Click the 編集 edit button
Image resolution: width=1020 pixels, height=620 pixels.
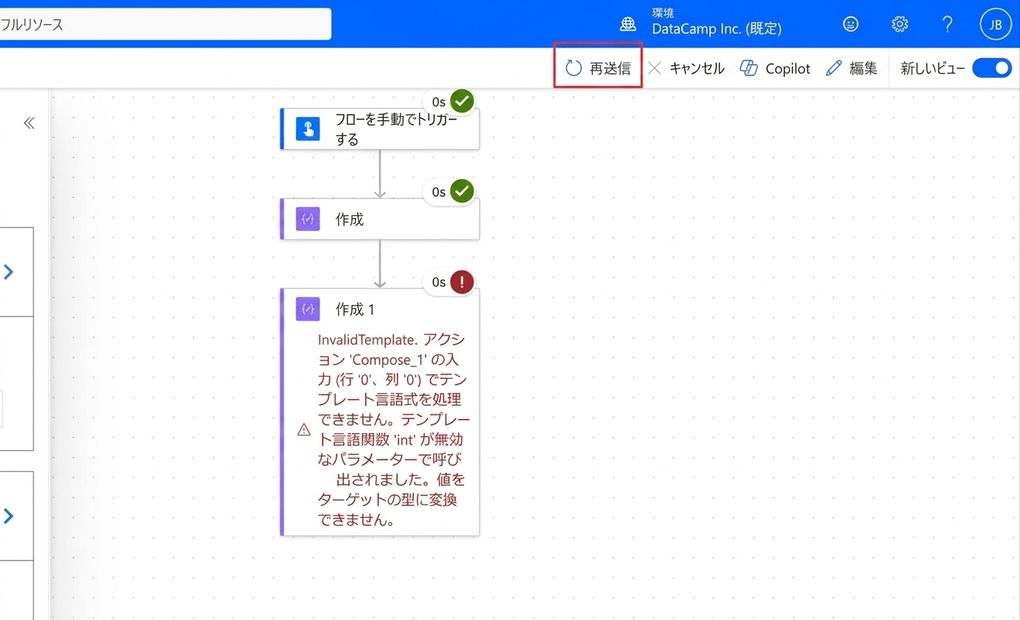pyautogui.click(x=852, y=68)
